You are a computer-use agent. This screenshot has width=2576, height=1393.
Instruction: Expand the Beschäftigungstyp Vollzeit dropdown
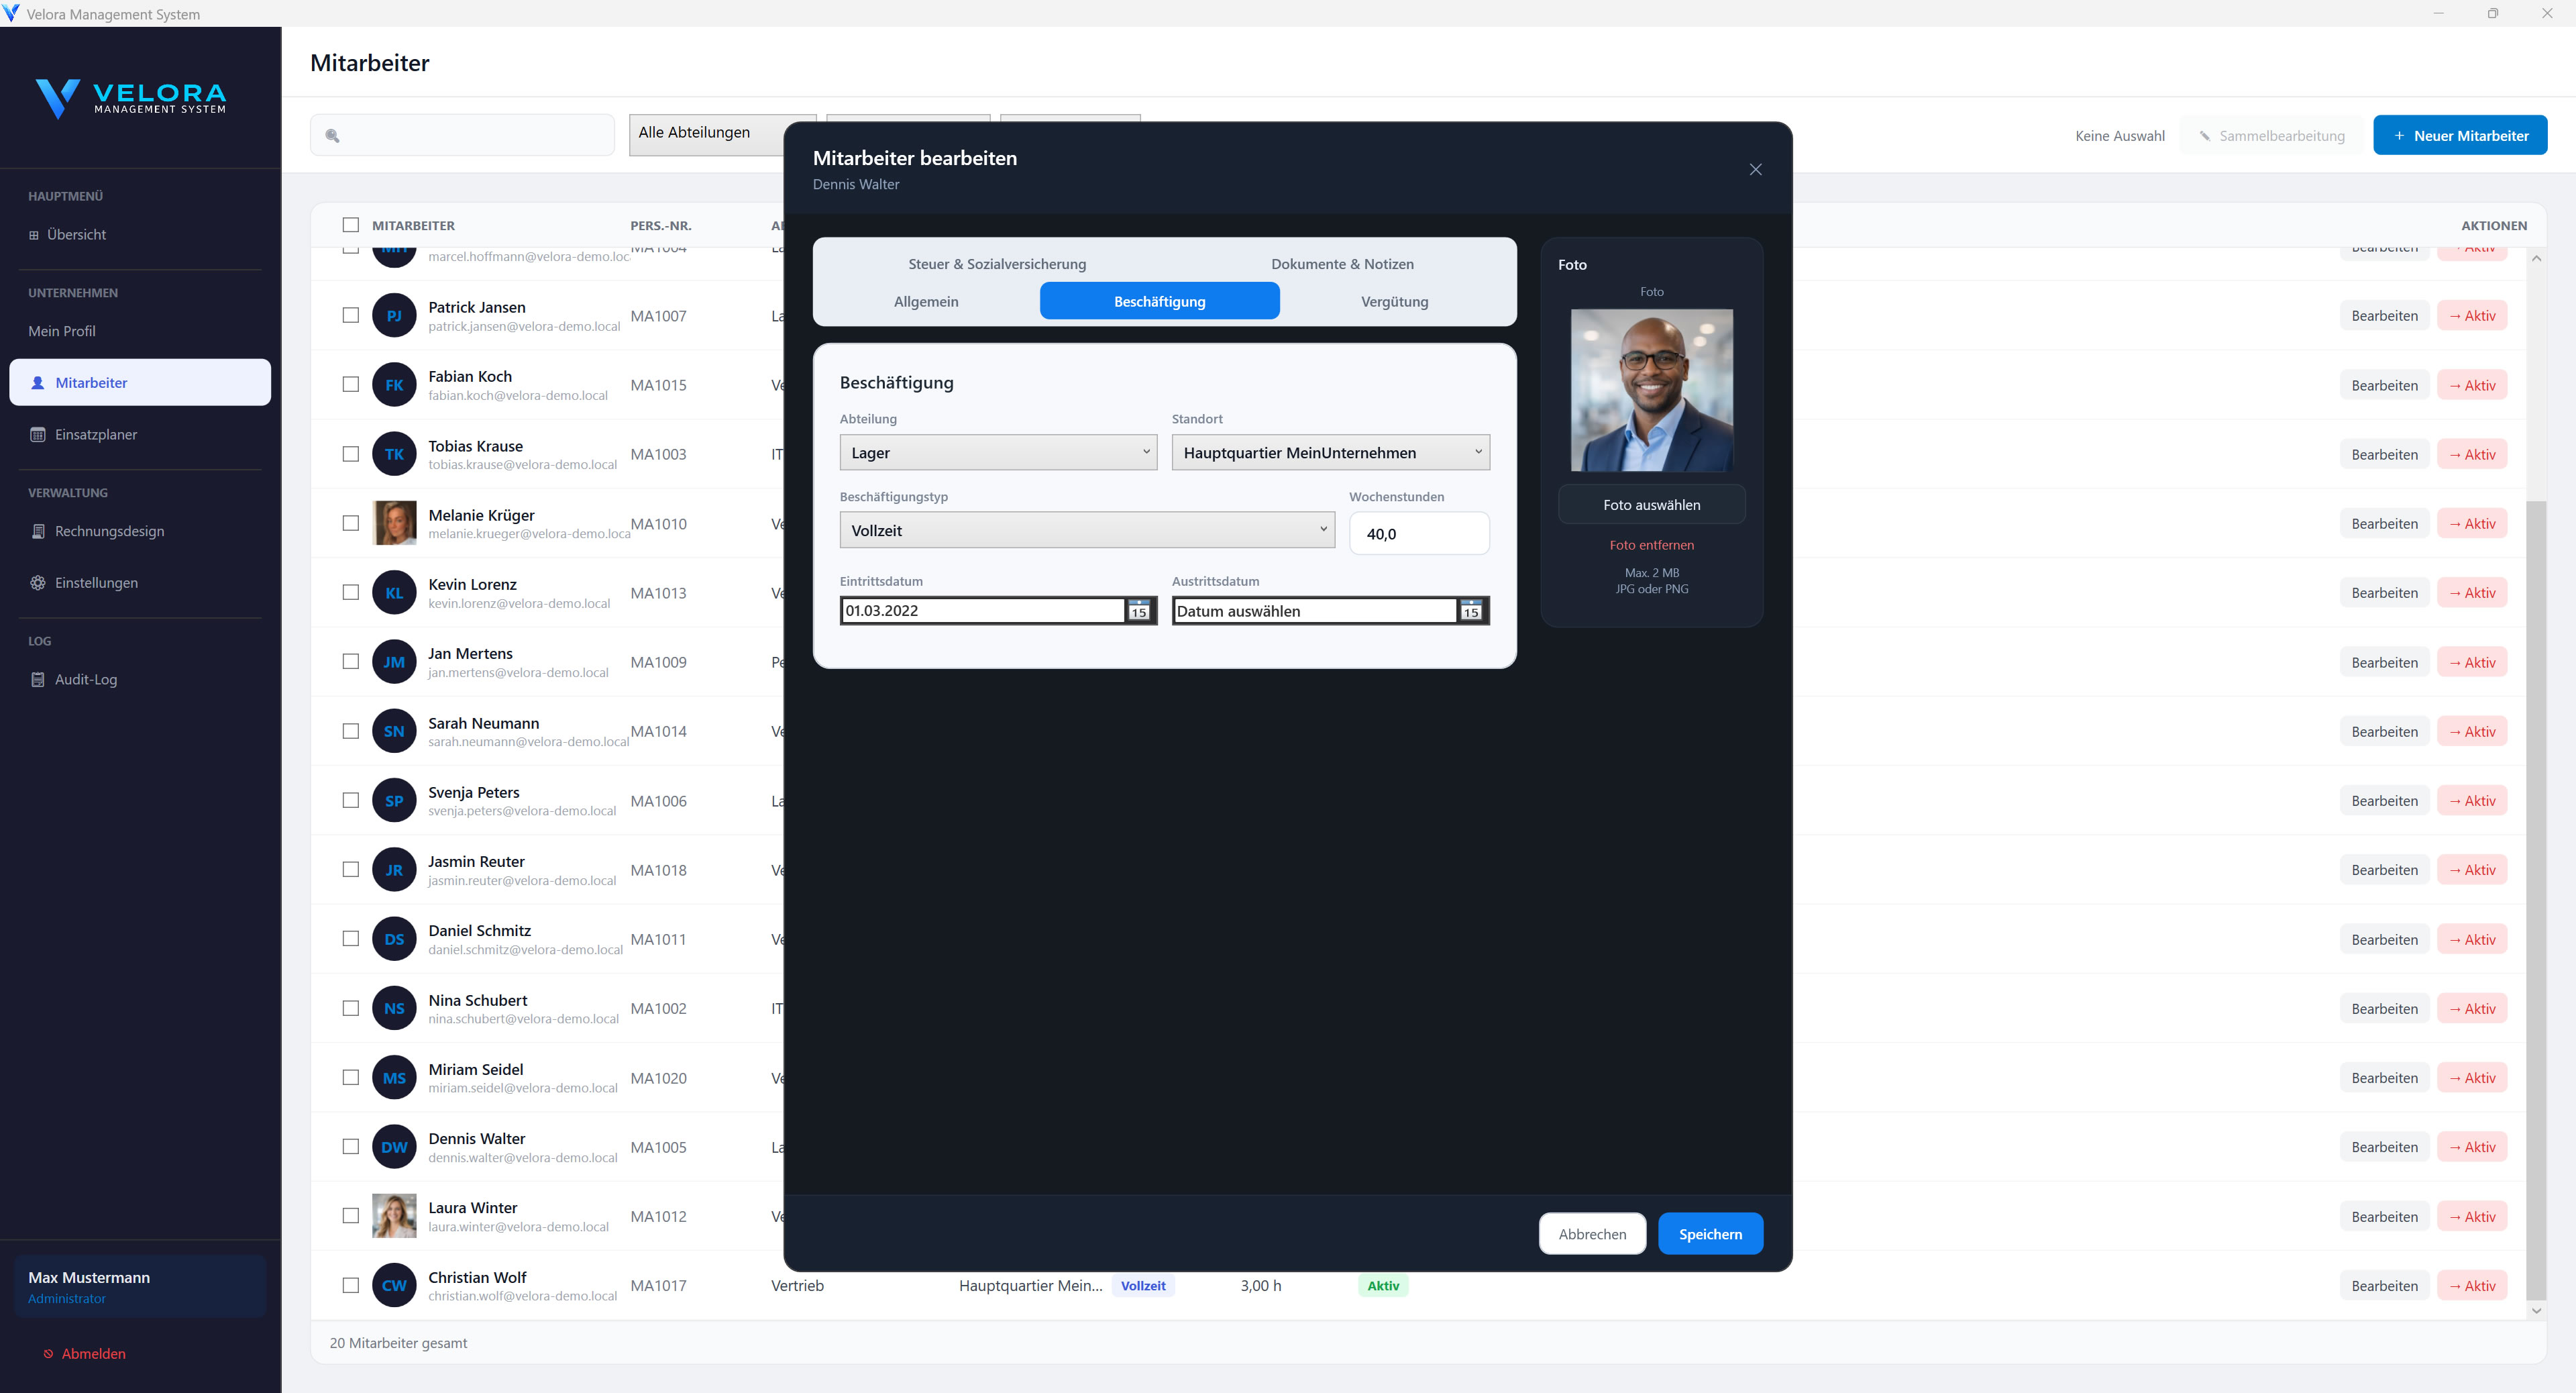click(x=1086, y=530)
